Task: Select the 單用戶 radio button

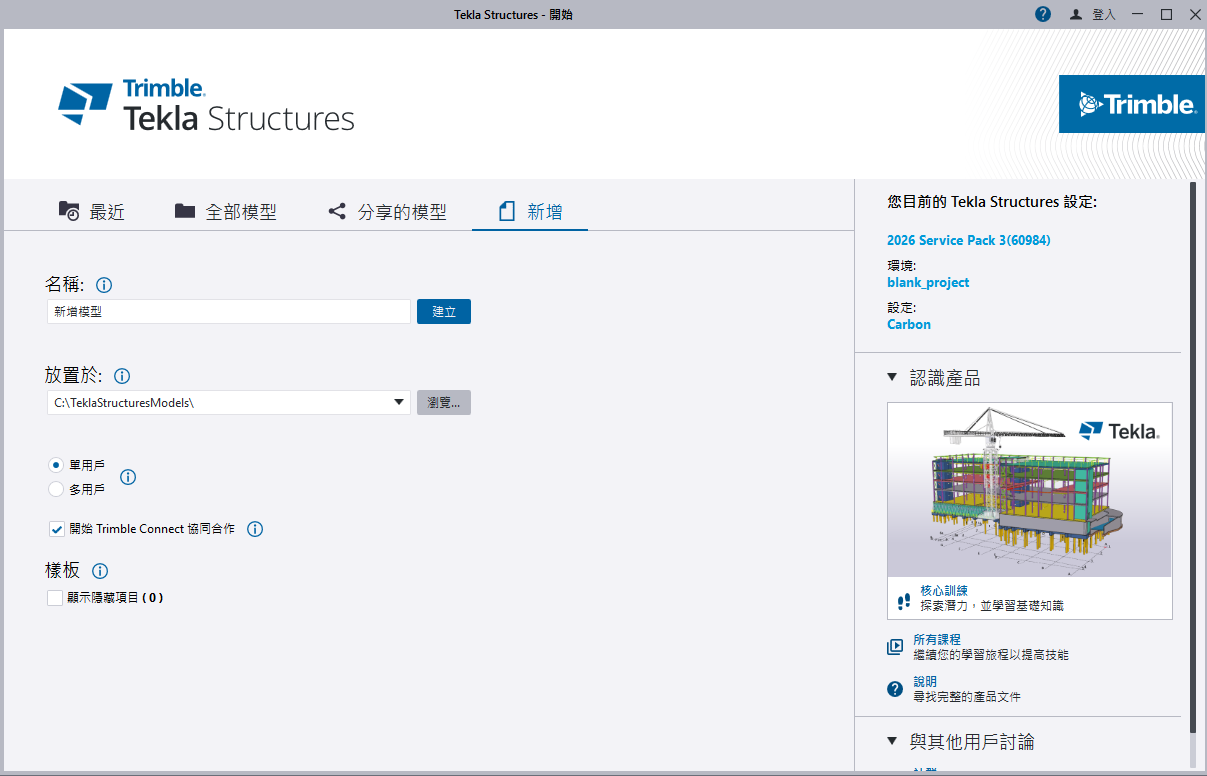Action: coord(56,465)
